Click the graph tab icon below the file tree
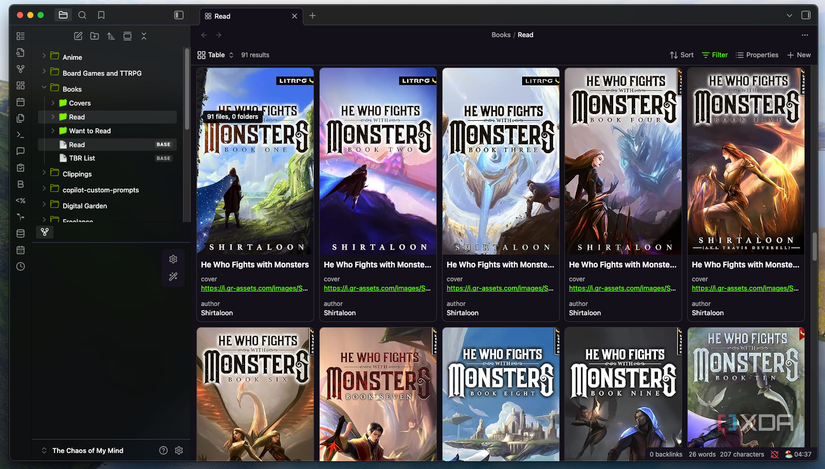 pyautogui.click(x=45, y=232)
